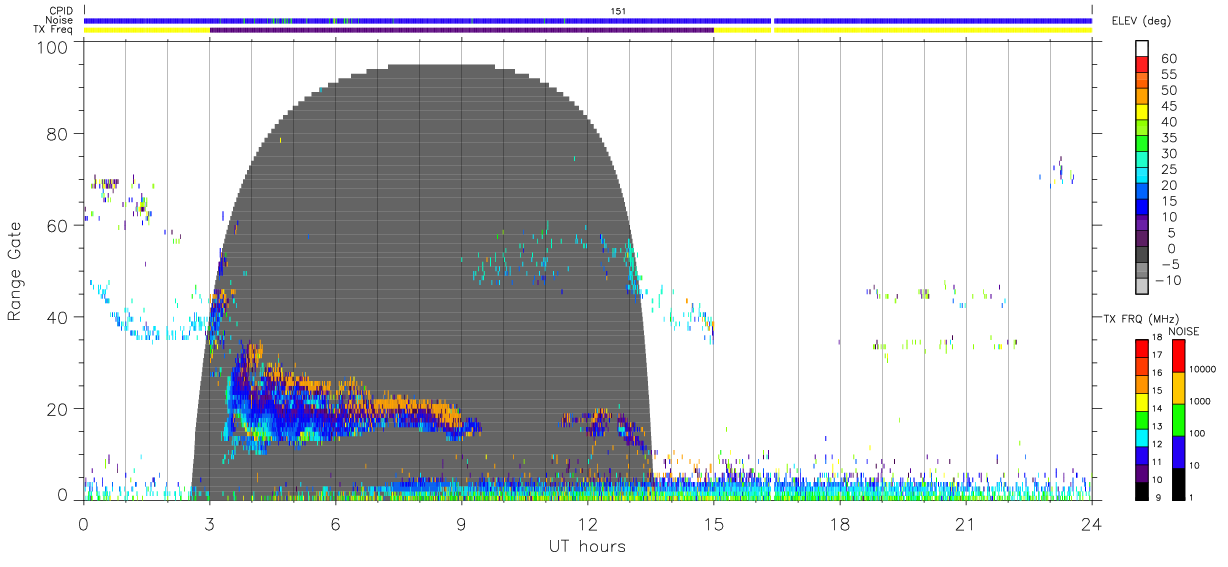Click TX FRQ colorbar segment between 9 and 10

pyautogui.click(x=1141, y=489)
